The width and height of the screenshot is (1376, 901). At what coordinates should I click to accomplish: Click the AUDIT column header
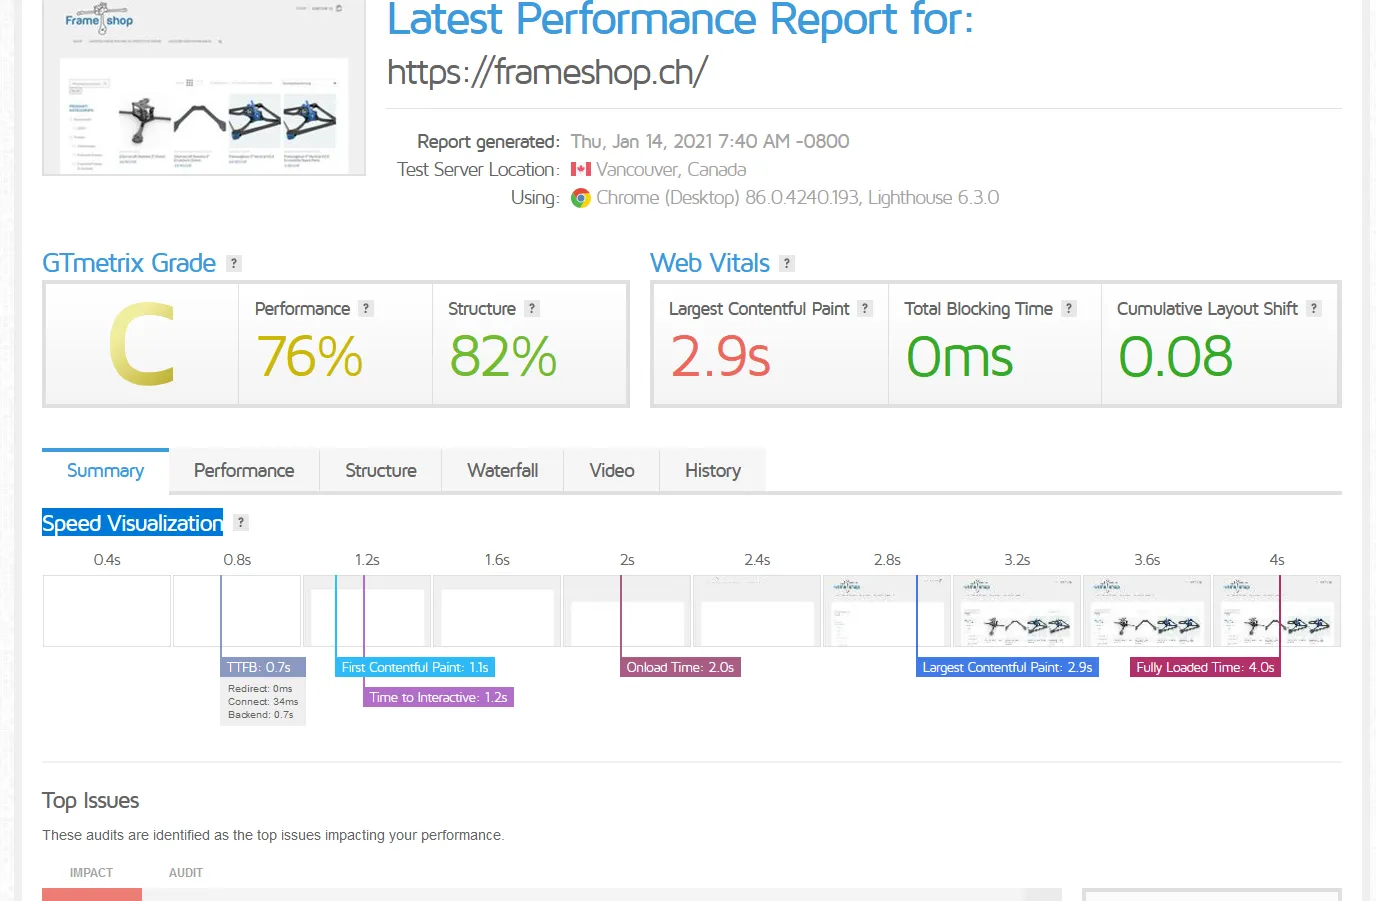(x=186, y=873)
